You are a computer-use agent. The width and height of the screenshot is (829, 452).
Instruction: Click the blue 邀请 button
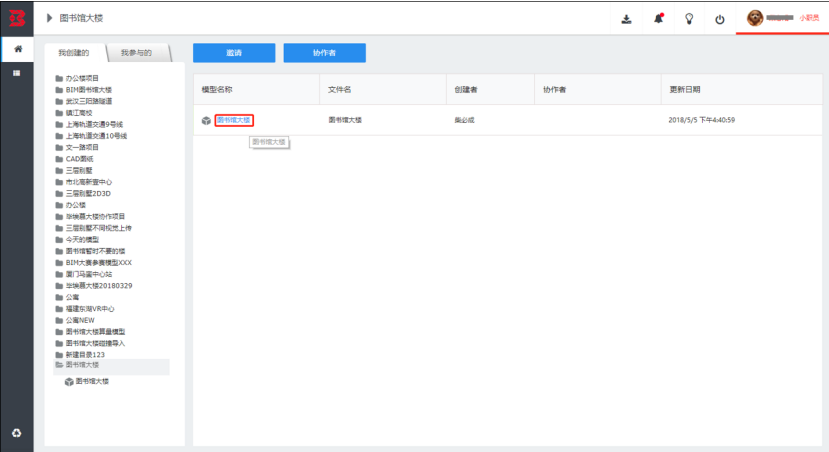coord(234,53)
